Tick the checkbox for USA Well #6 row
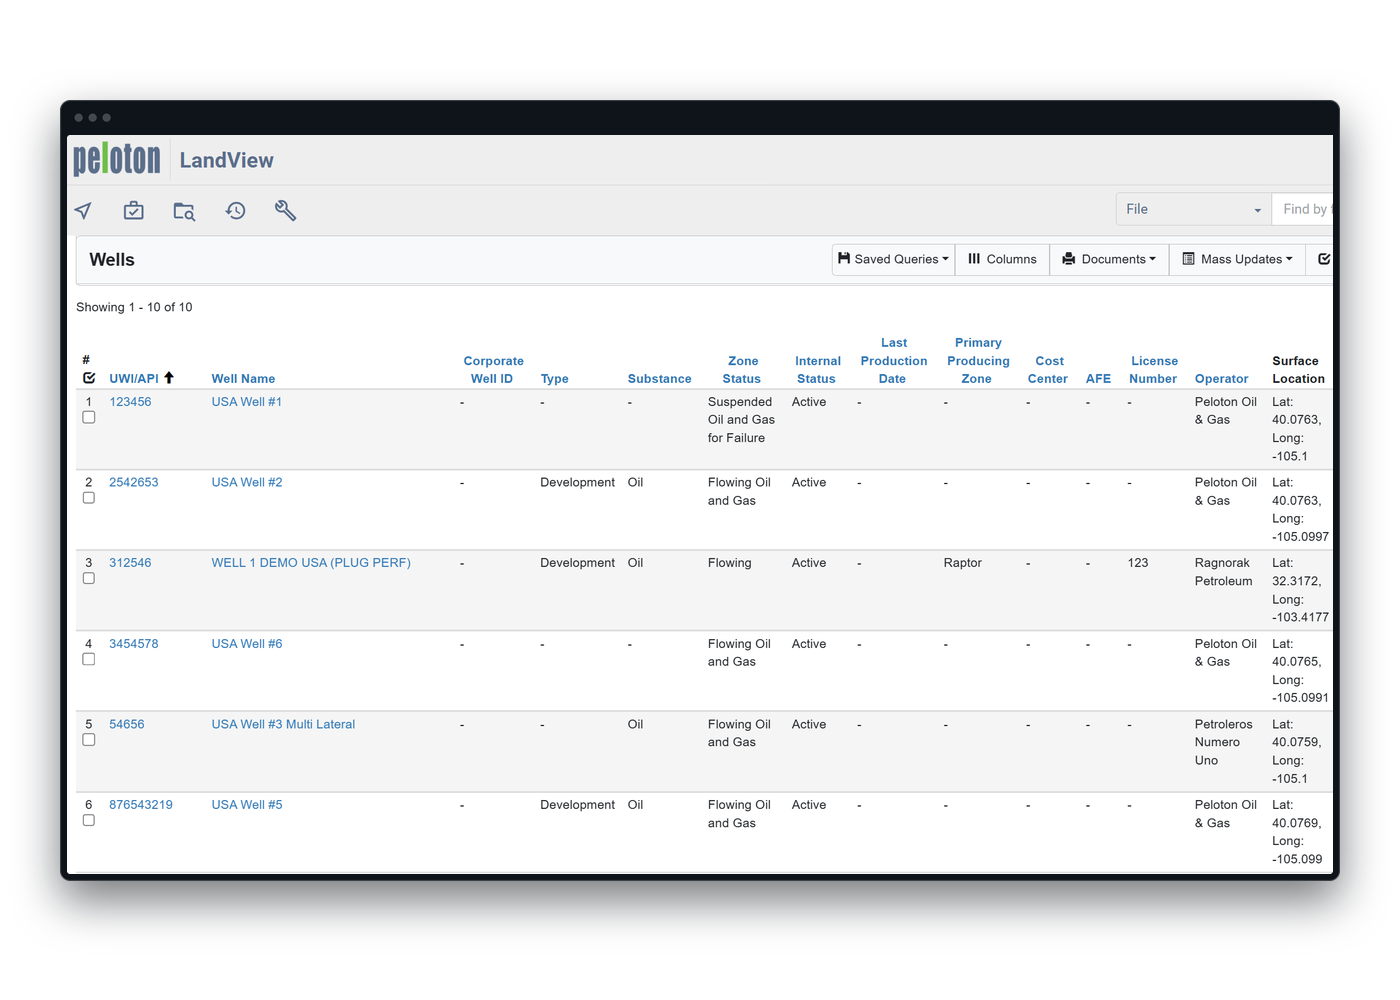The height and width of the screenshot is (1000, 1400). (89, 659)
